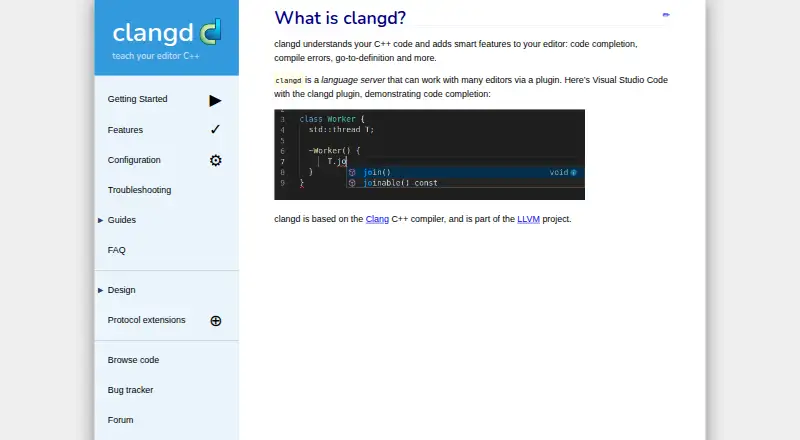
Task: Open the Troubleshooting page
Action: coord(139,190)
